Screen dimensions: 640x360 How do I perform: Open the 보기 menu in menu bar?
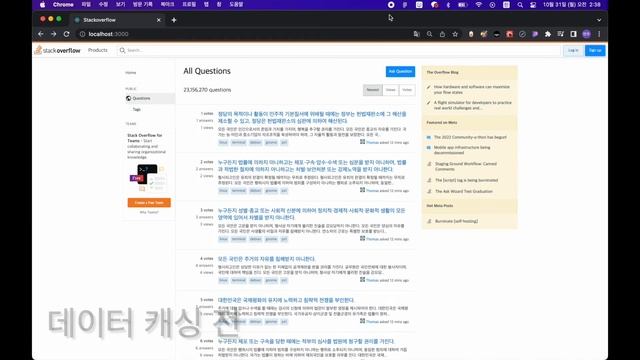click(120, 5)
